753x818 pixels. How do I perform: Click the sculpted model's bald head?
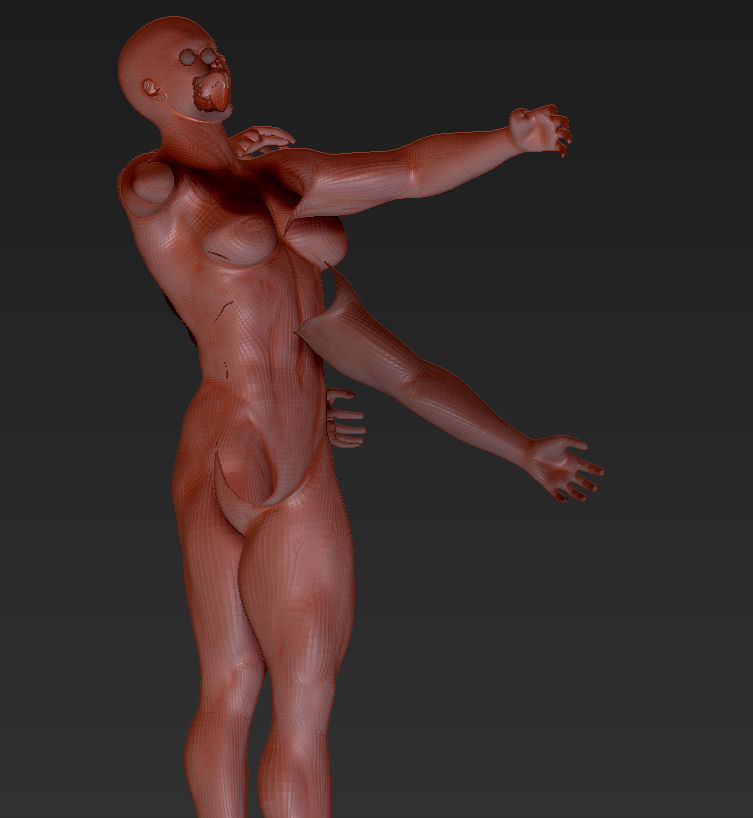point(172,69)
